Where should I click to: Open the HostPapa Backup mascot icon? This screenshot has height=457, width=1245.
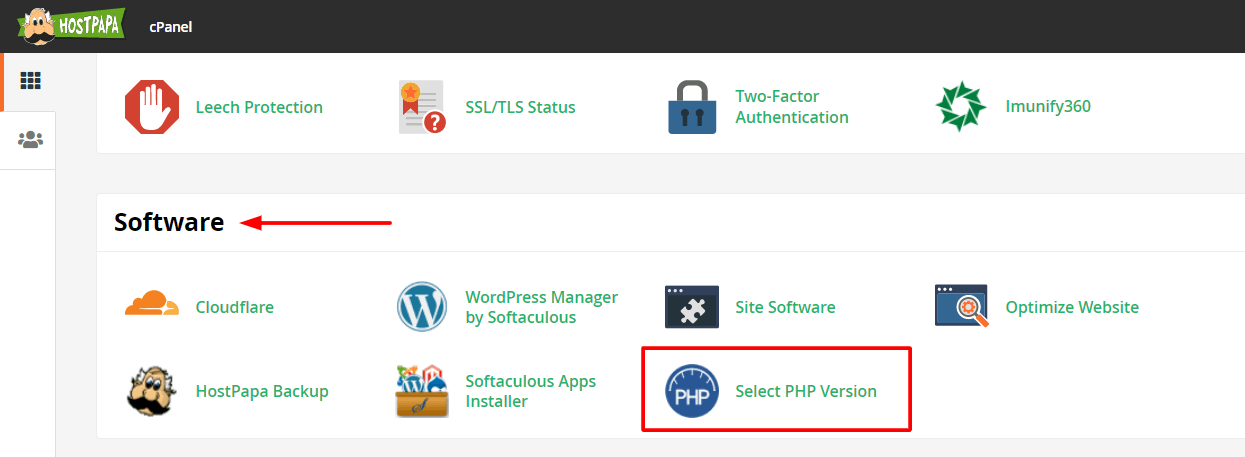[152, 391]
